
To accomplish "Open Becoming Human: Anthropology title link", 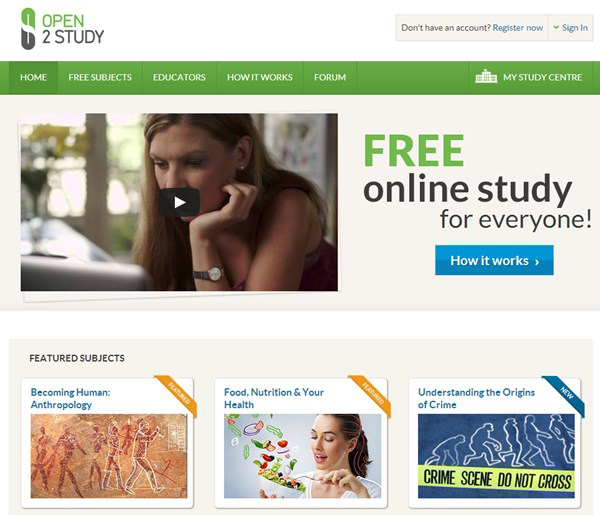I will click(70, 398).
